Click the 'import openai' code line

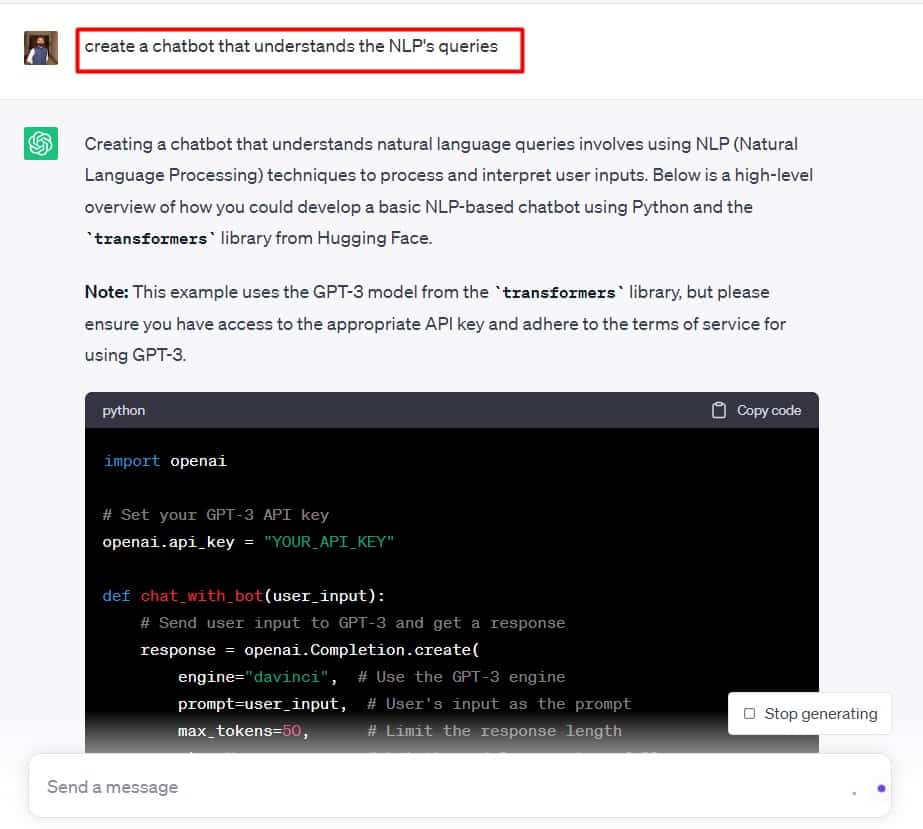pos(165,460)
